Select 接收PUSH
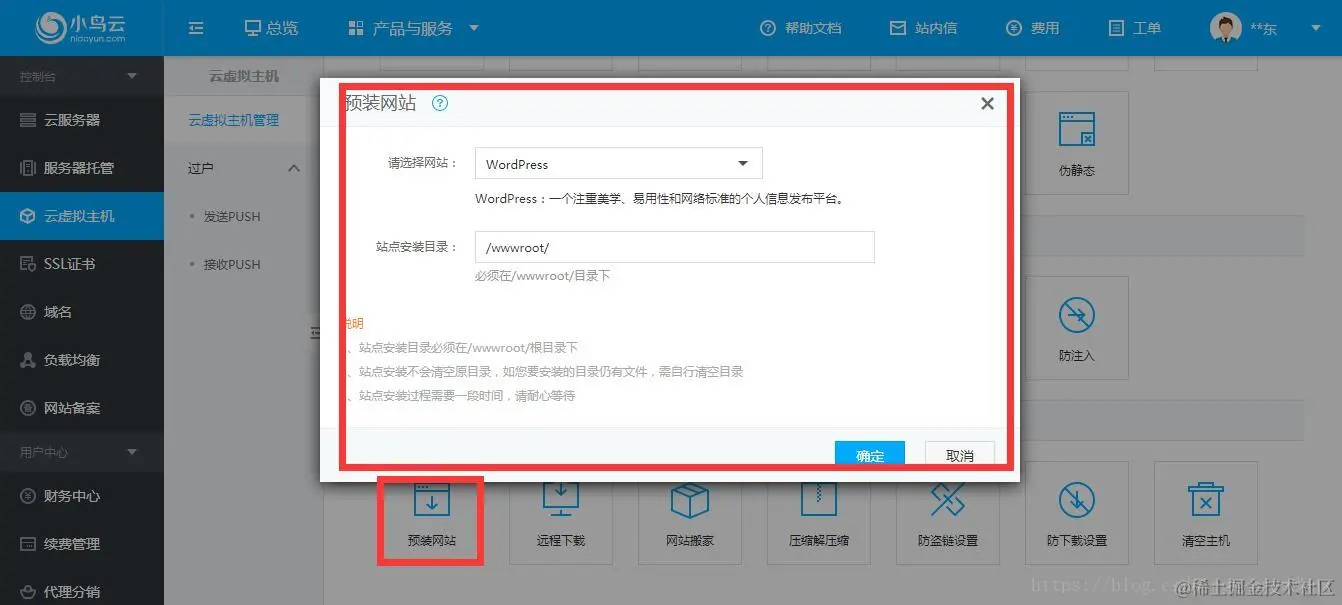1342x605 pixels. pos(232,264)
